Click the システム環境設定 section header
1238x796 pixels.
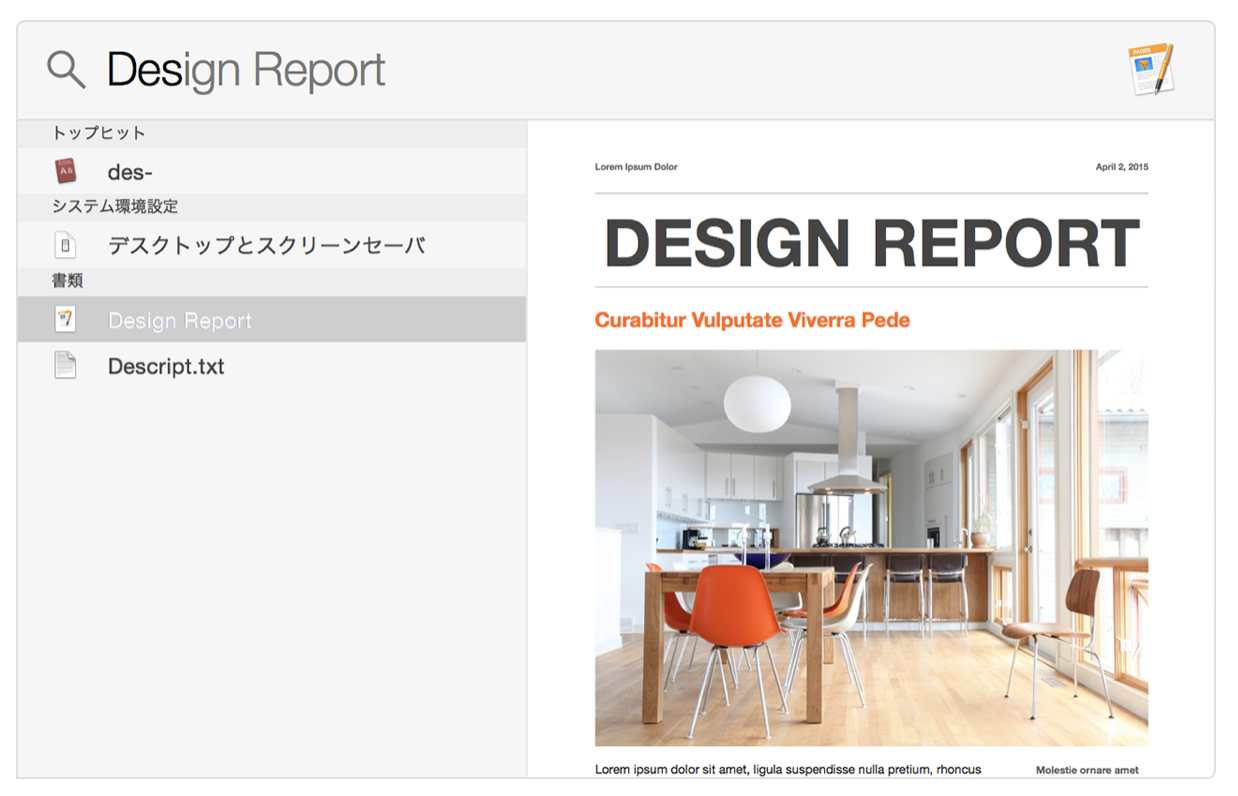tap(114, 207)
